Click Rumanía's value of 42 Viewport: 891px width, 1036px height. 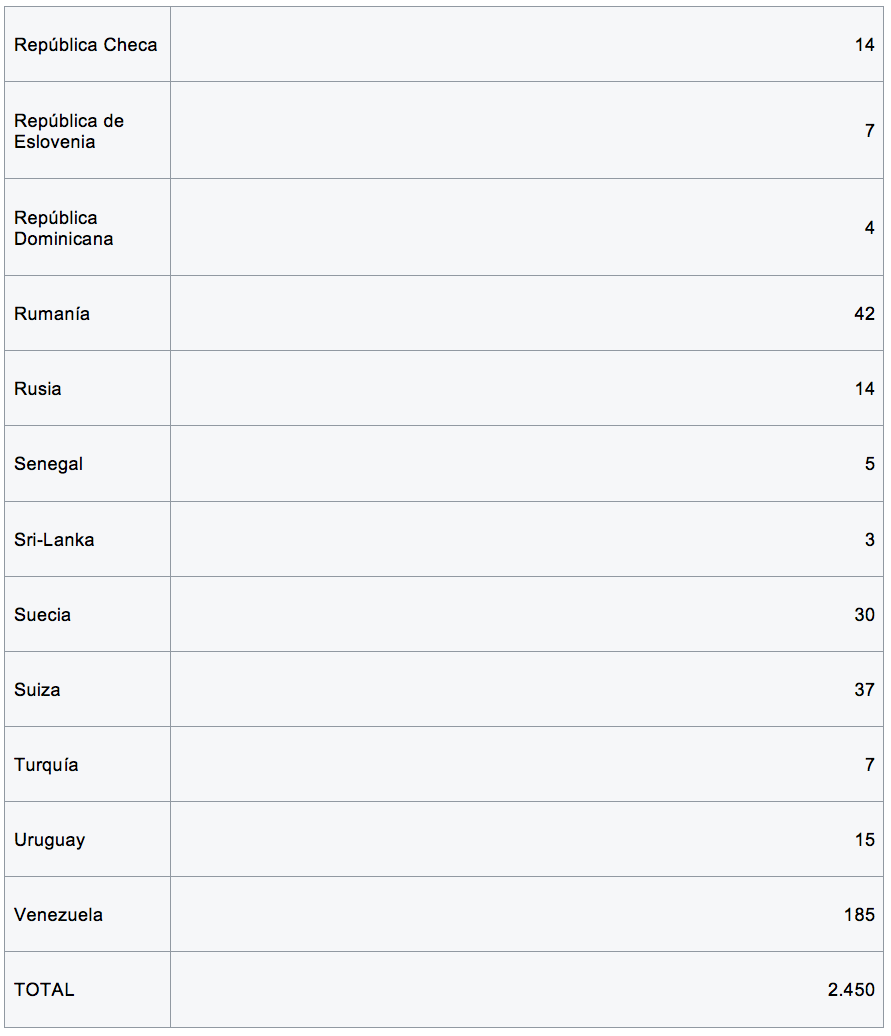864,314
